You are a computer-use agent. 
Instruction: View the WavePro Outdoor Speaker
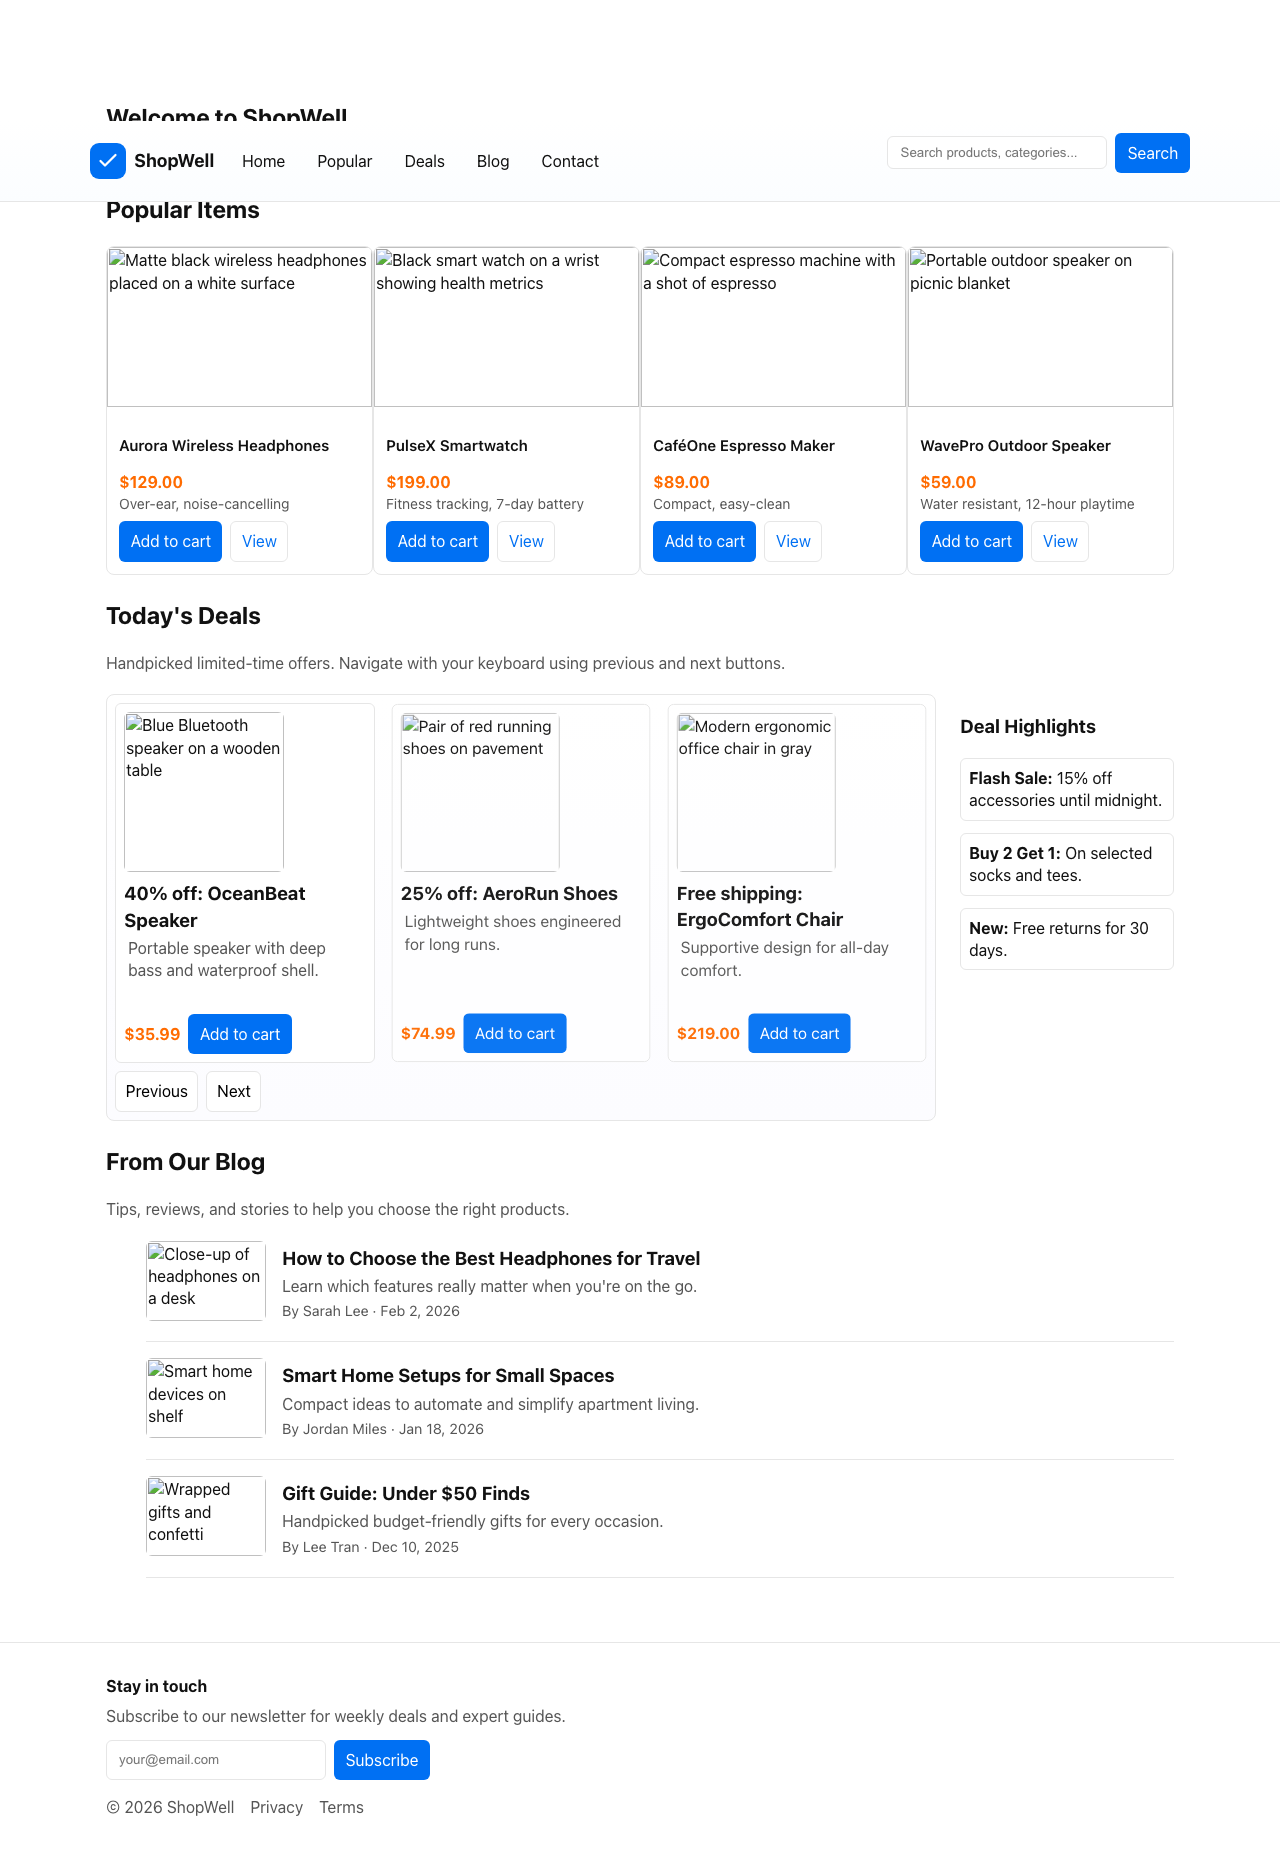click(1059, 541)
